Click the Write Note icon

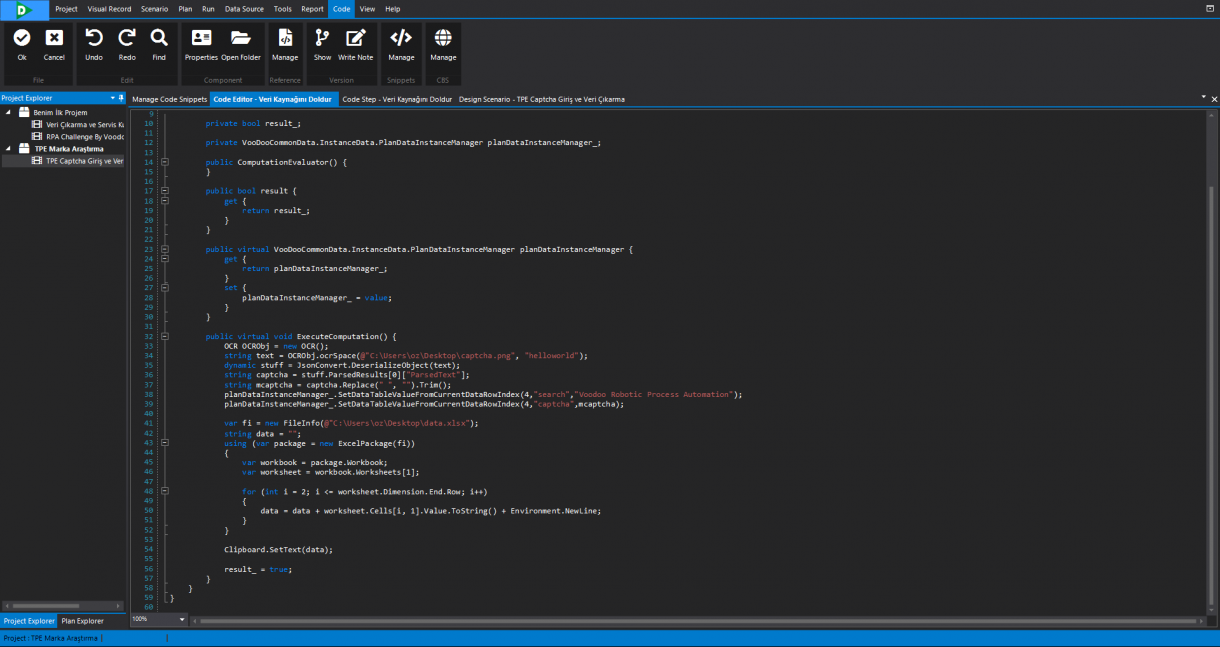(355, 39)
